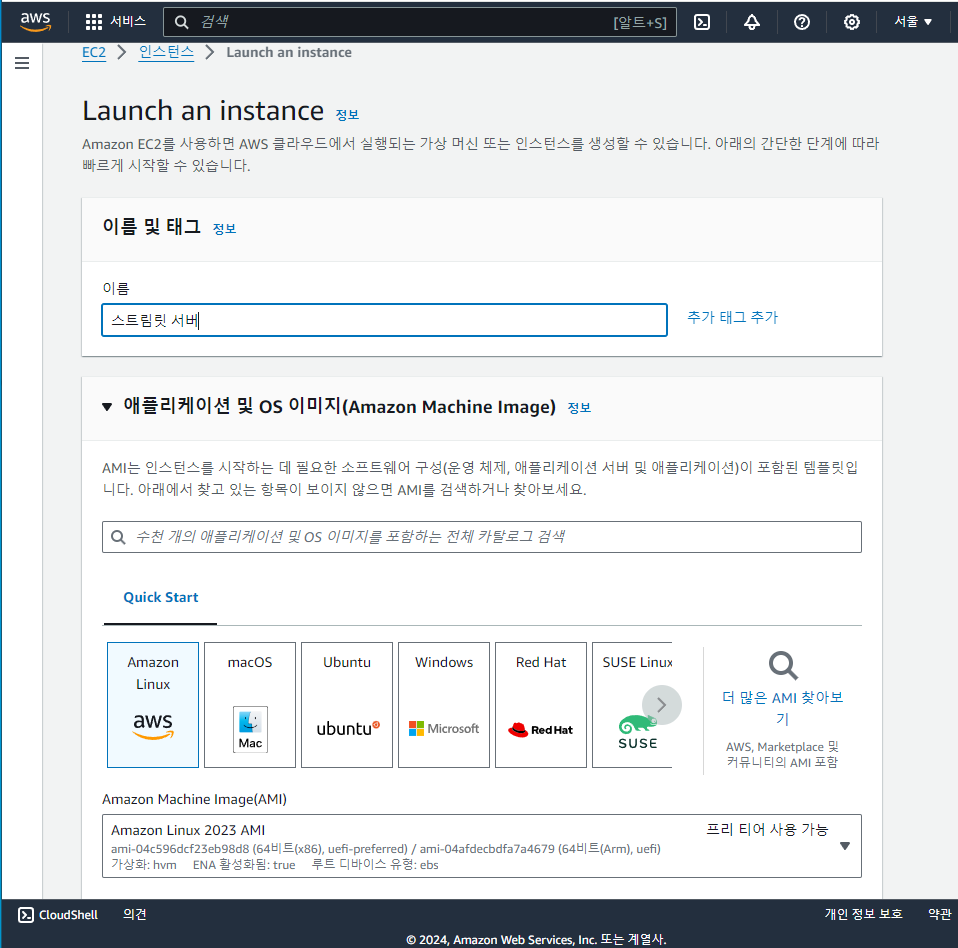Open 정보 link next to Amazon Machine Image heading
This screenshot has height=948, width=958.
pyautogui.click(x=579, y=408)
